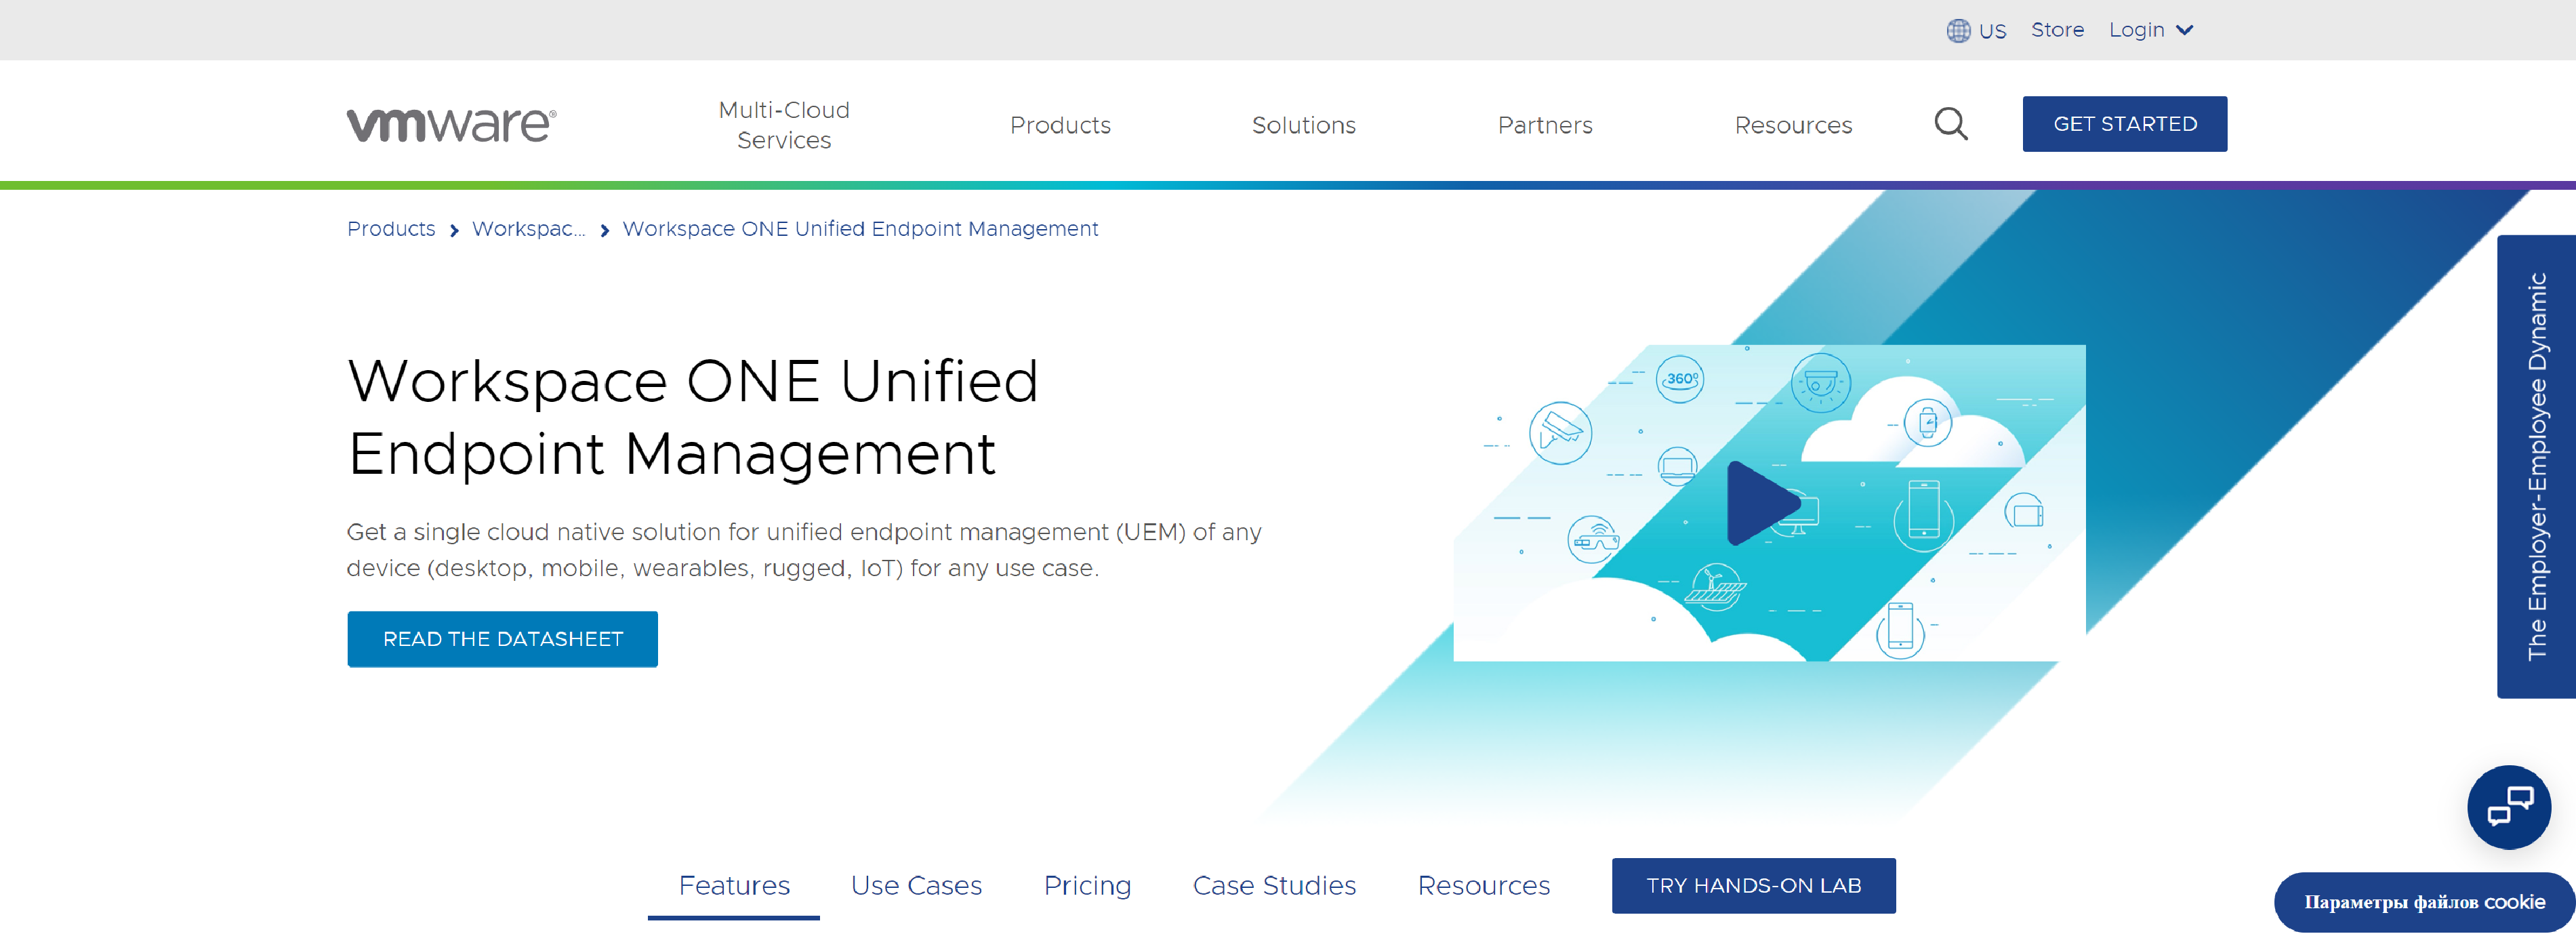
Task: Switch to the Features tab
Action: 733,886
